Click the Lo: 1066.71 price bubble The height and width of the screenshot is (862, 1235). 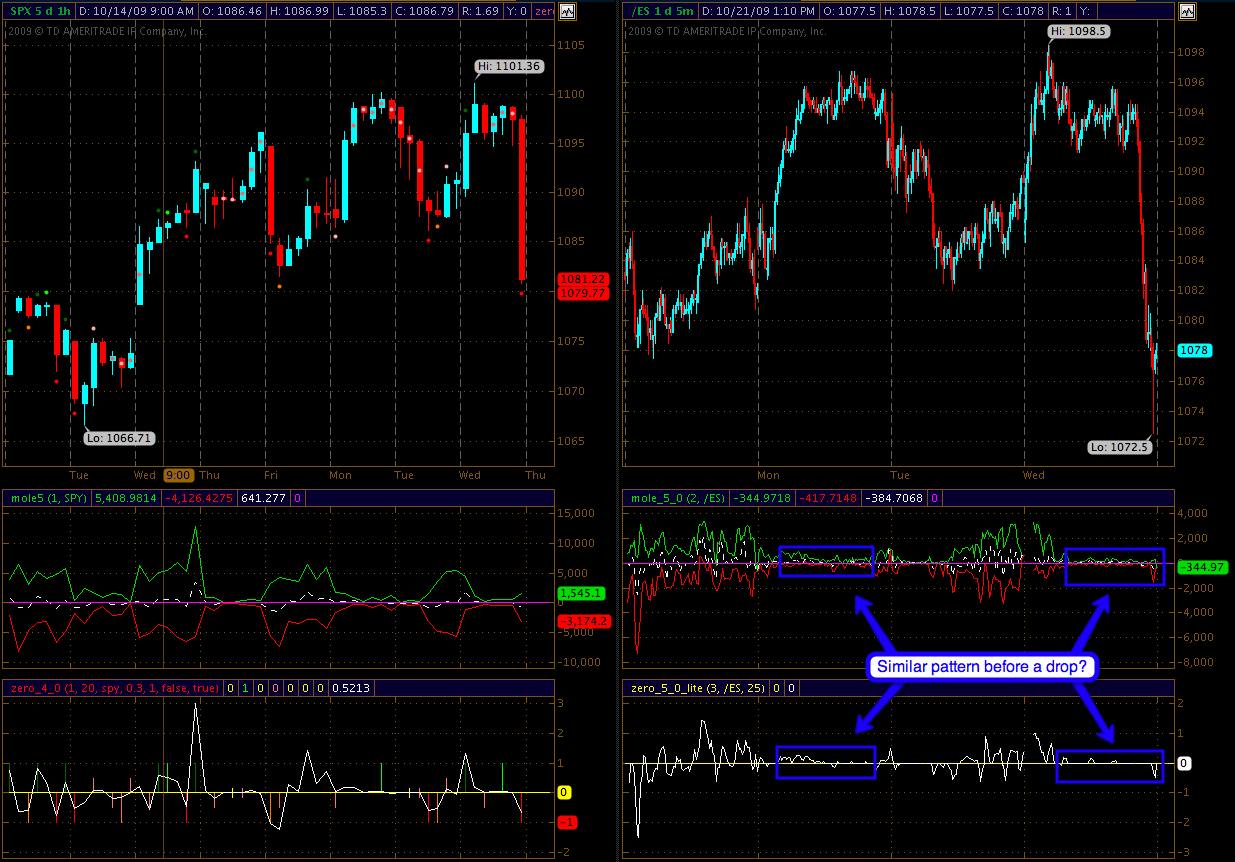[119, 438]
